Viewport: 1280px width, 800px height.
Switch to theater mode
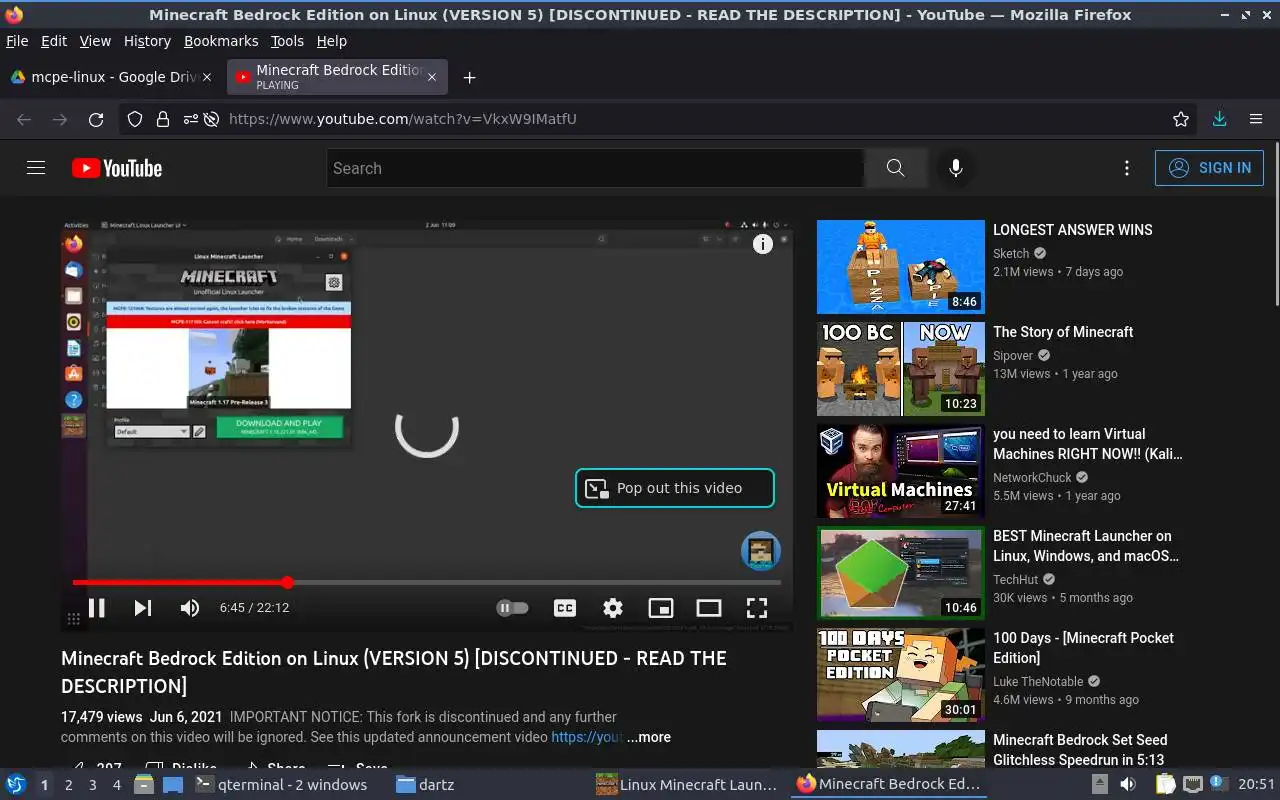click(709, 607)
